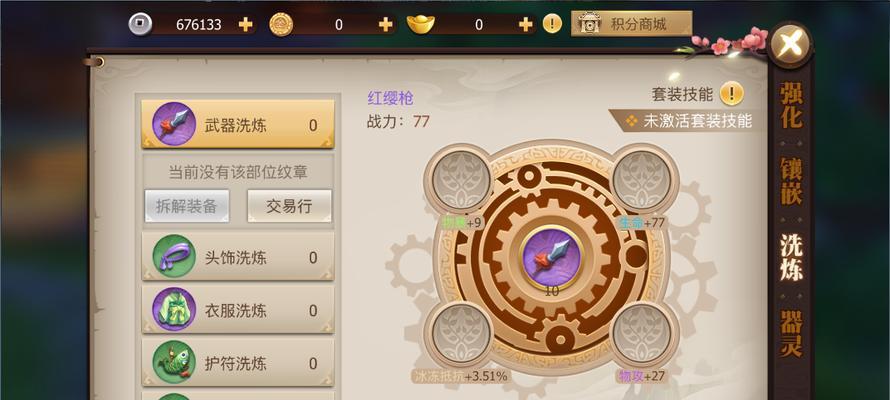Switch to the 镶嵌 tab
The image size is (890, 400).
tap(791, 181)
